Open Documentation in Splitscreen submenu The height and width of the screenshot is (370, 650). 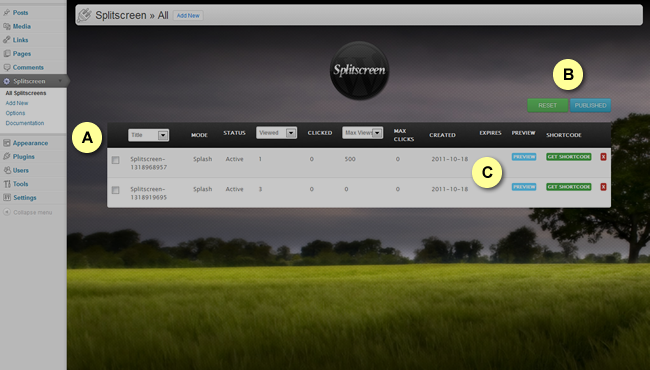pyautogui.click(x=25, y=123)
